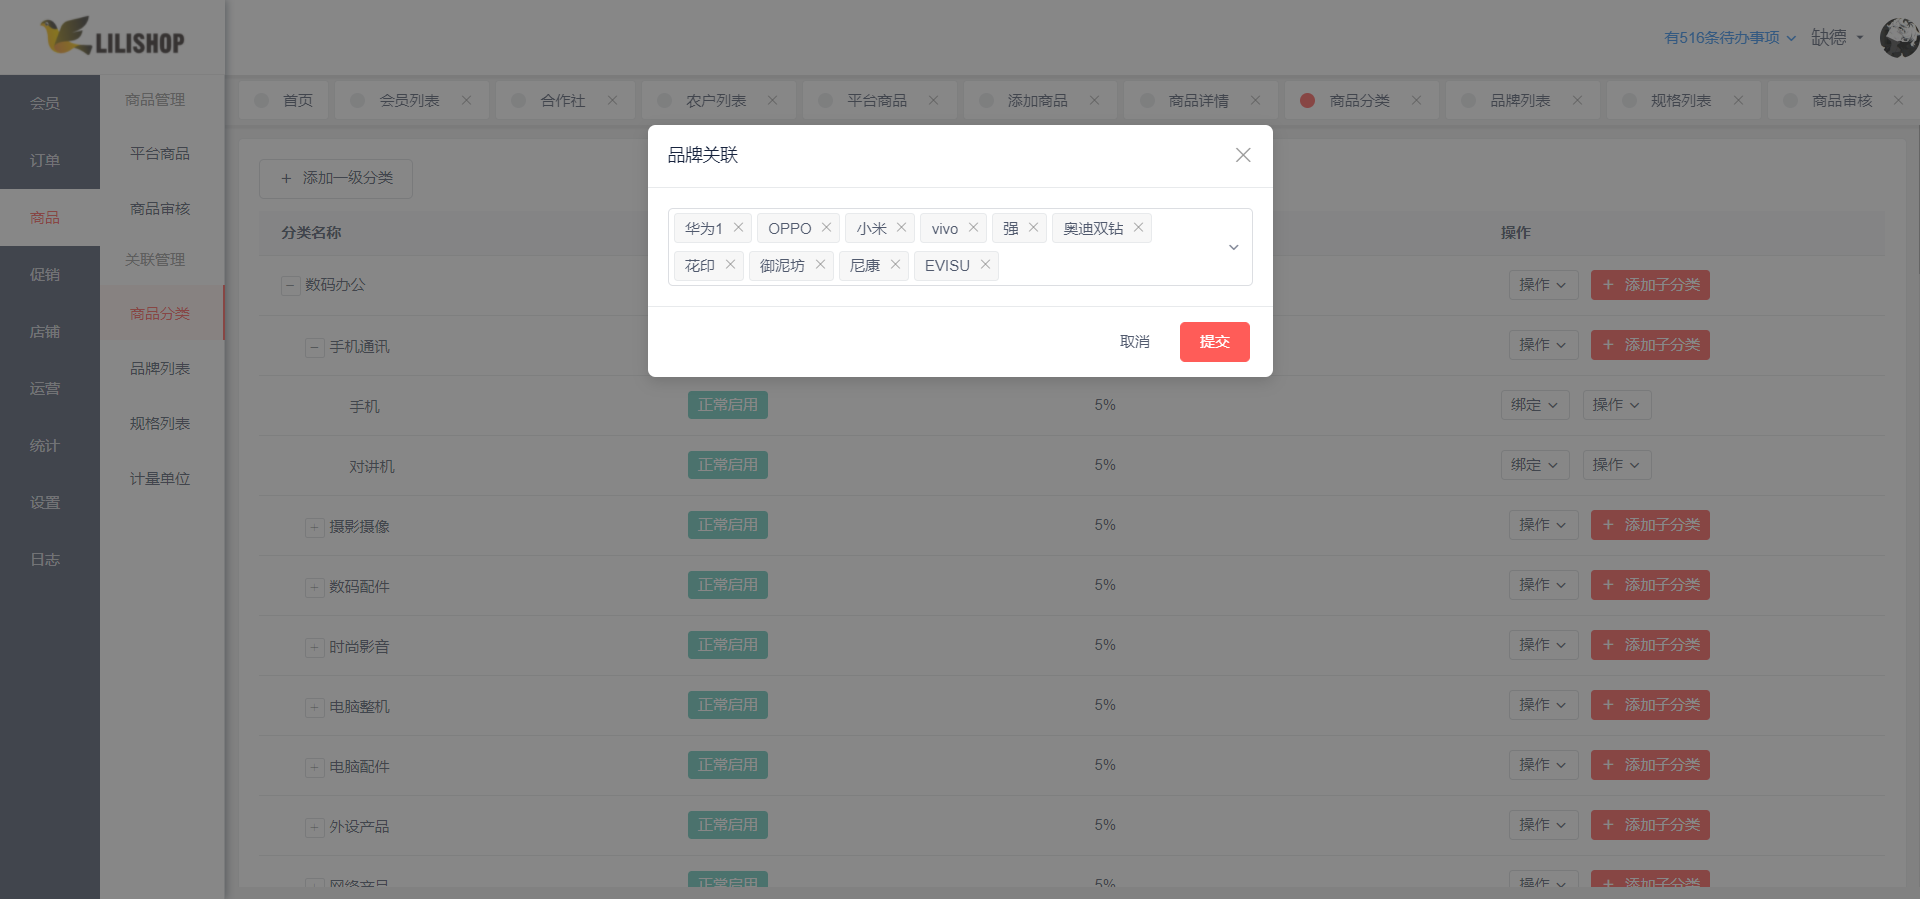Viewport: 1920px width, 899px height.
Task: Click the LILISHOP logo
Action: 112,37
